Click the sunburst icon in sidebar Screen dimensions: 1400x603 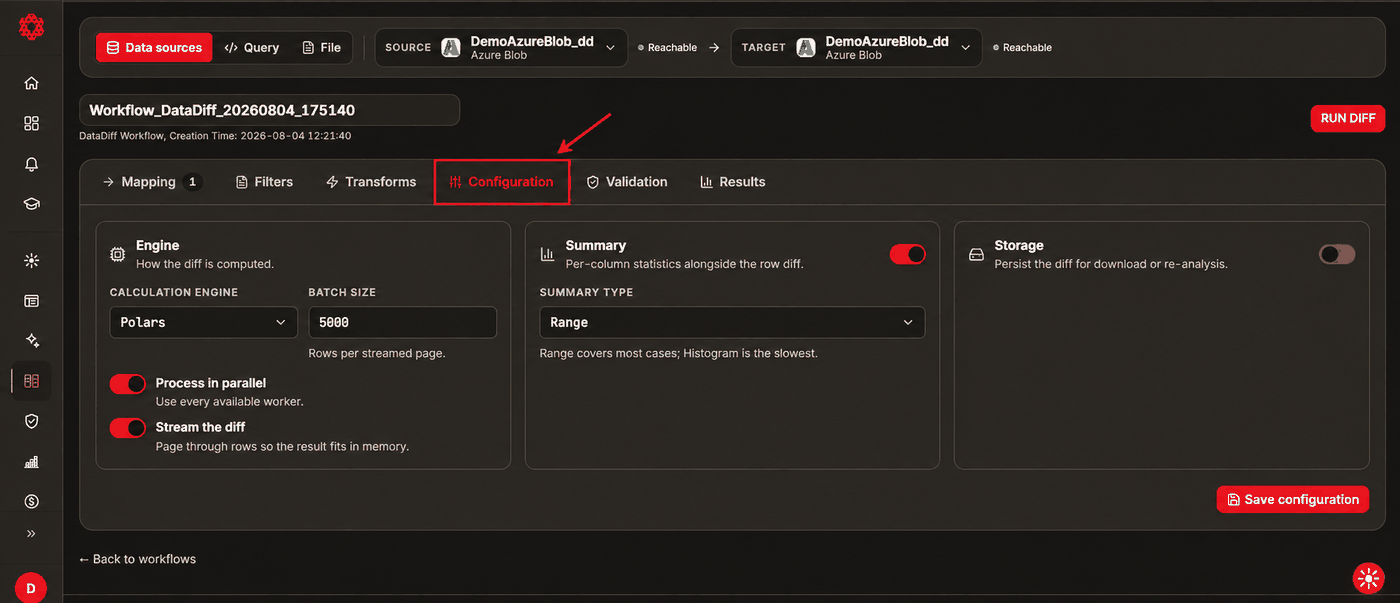tap(31, 261)
